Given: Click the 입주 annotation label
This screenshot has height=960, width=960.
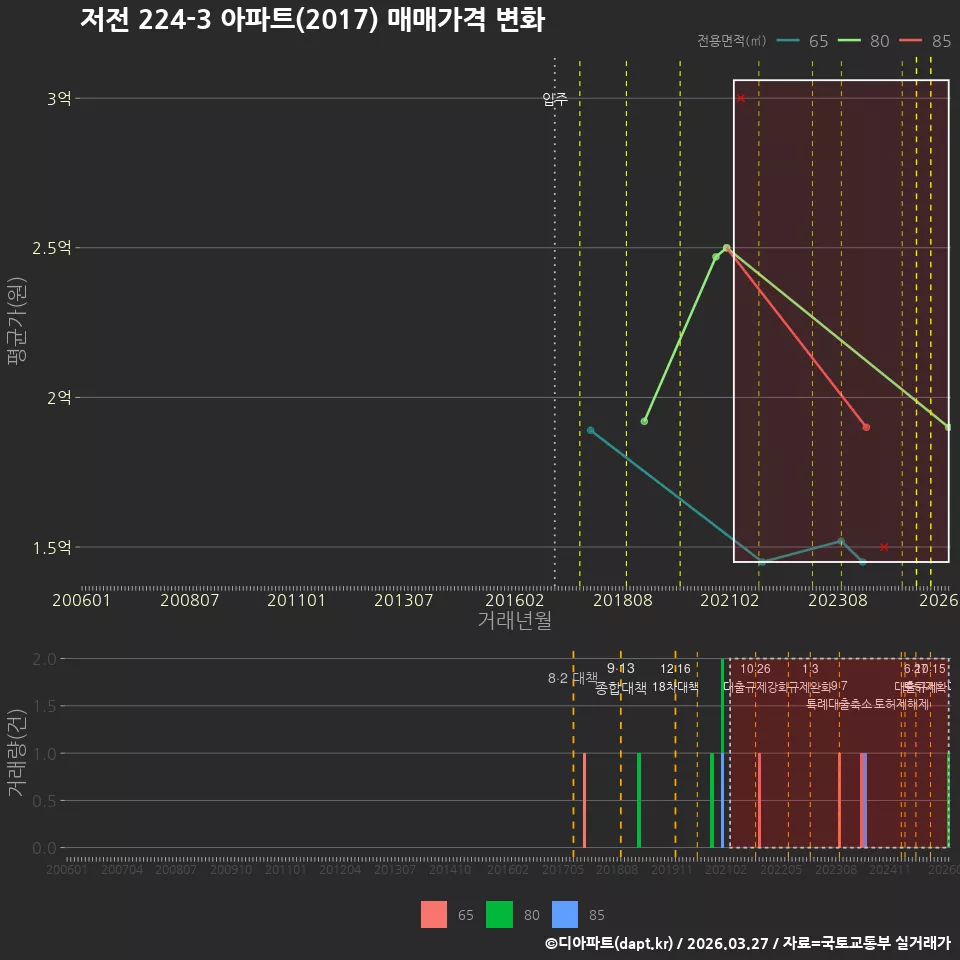Looking at the screenshot, I should coord(555,99).
